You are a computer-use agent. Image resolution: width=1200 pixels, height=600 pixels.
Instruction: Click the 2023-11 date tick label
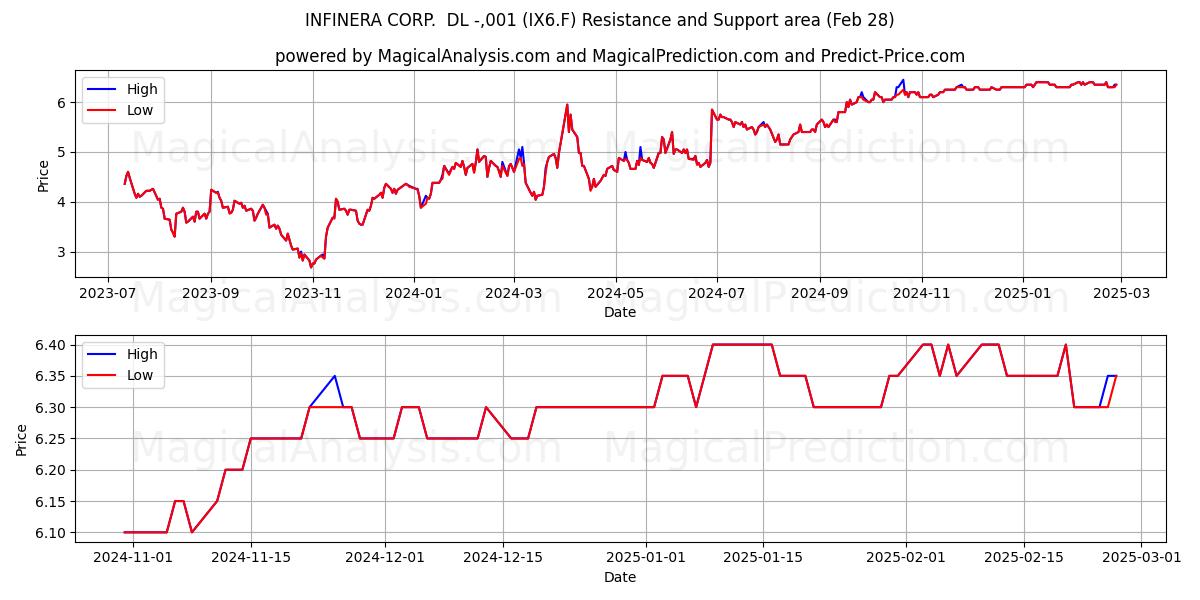[x=313, y=294]
